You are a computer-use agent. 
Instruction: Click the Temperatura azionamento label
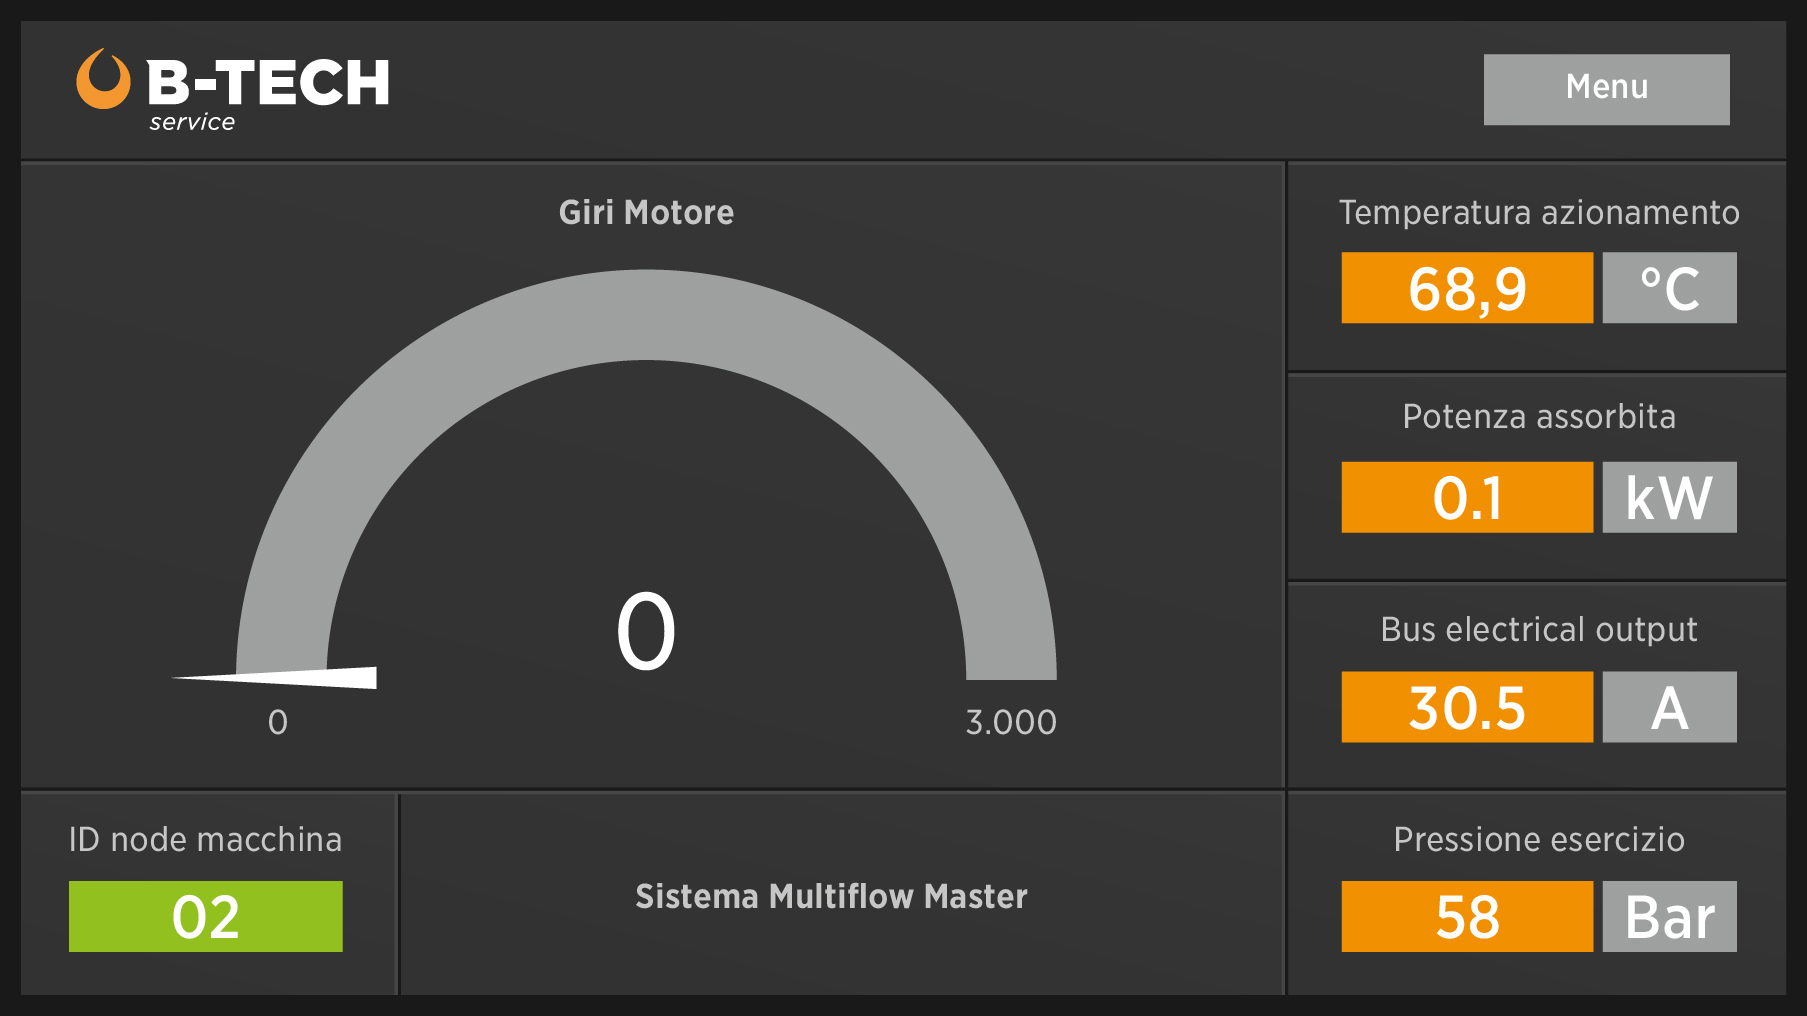[x=1538, y=212]
